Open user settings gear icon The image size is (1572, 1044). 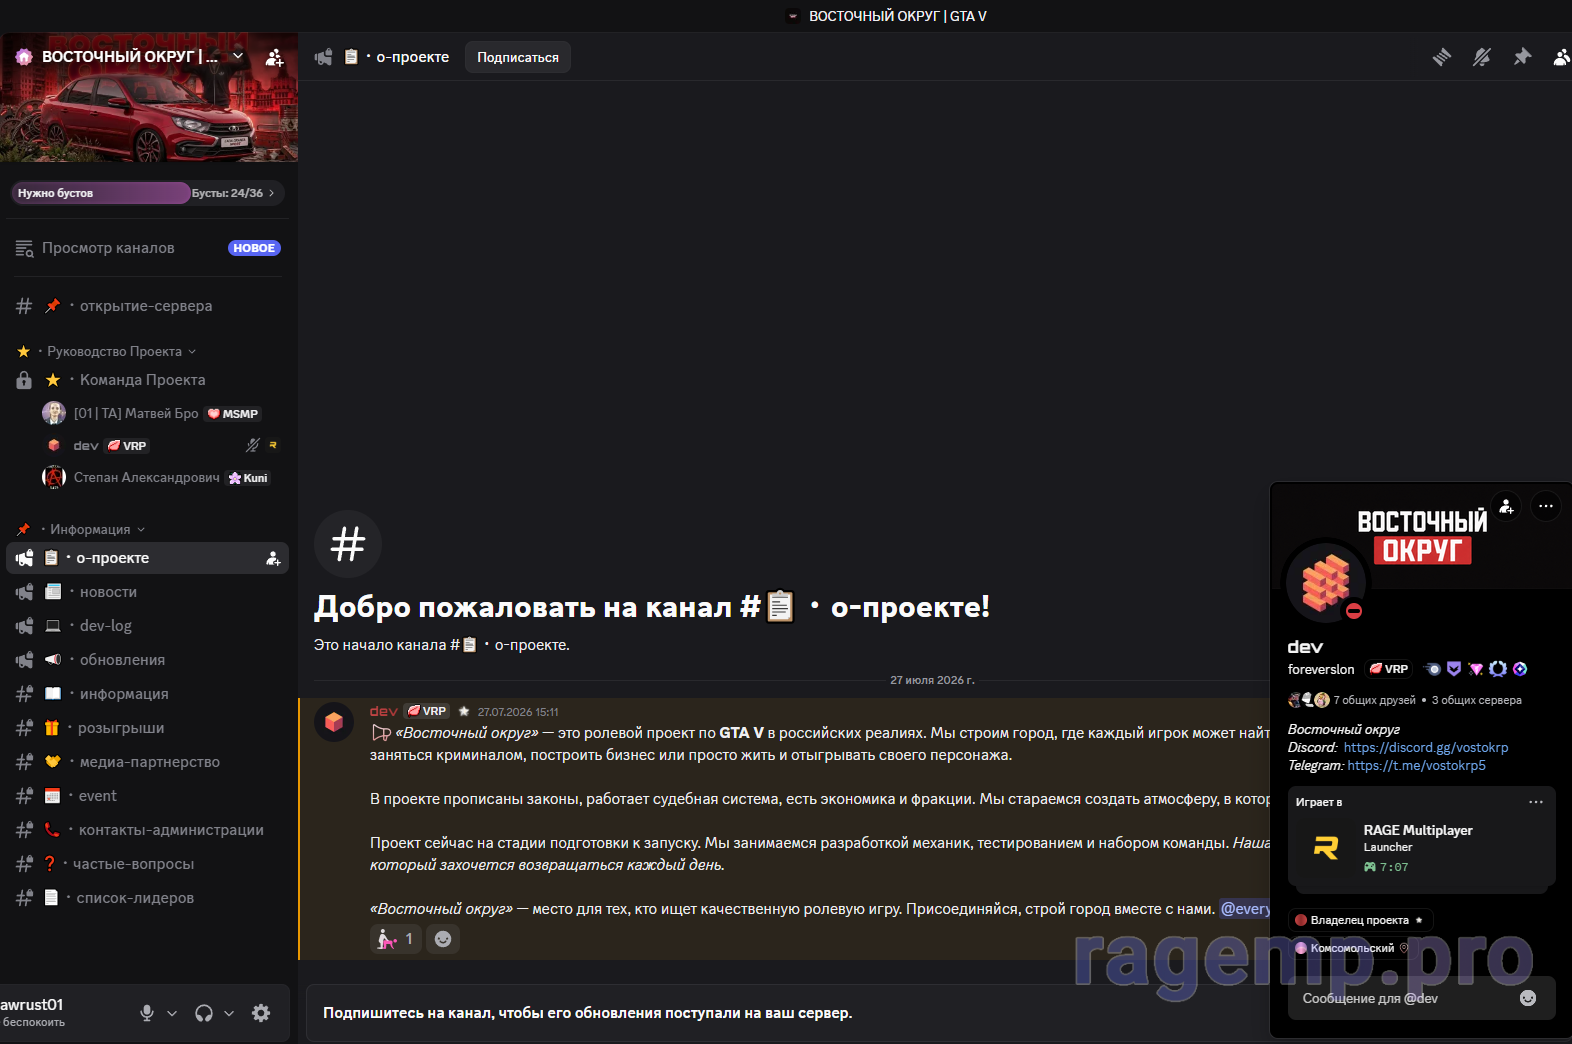coord(261,1013)
